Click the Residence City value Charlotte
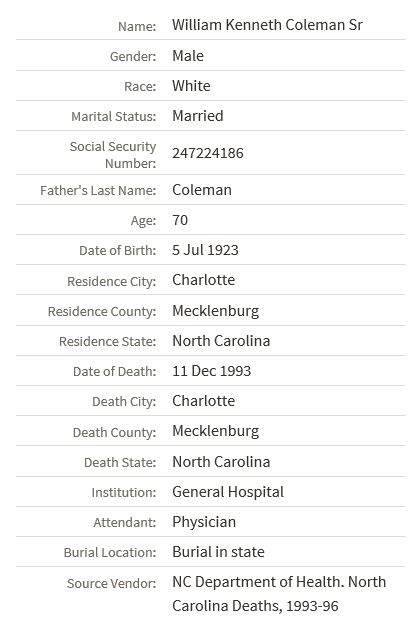413x626 pixels. pos(203,280)
